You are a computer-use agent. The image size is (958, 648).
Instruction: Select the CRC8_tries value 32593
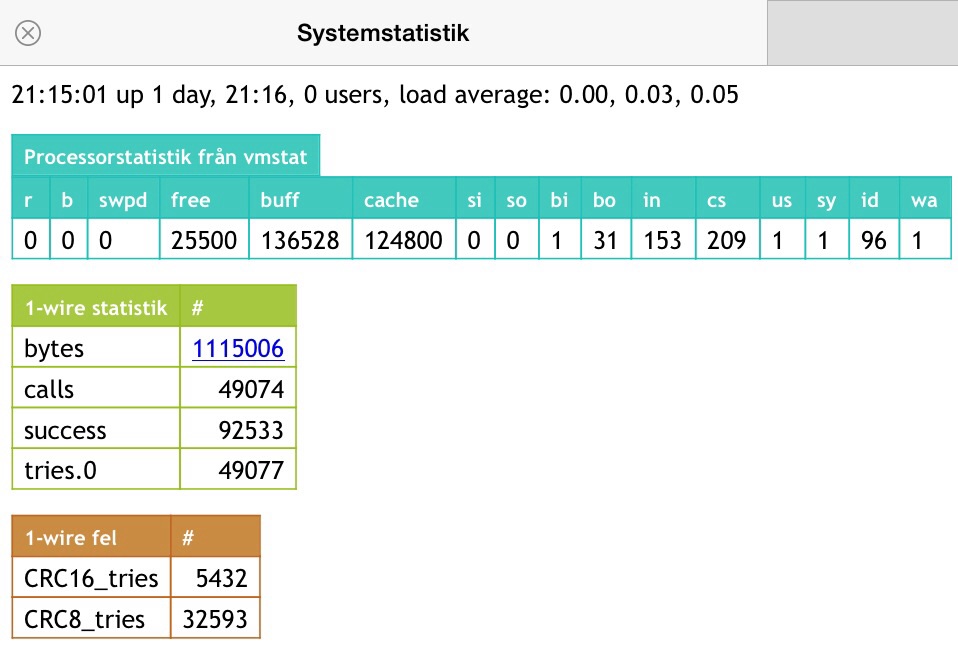click(215, 619)
